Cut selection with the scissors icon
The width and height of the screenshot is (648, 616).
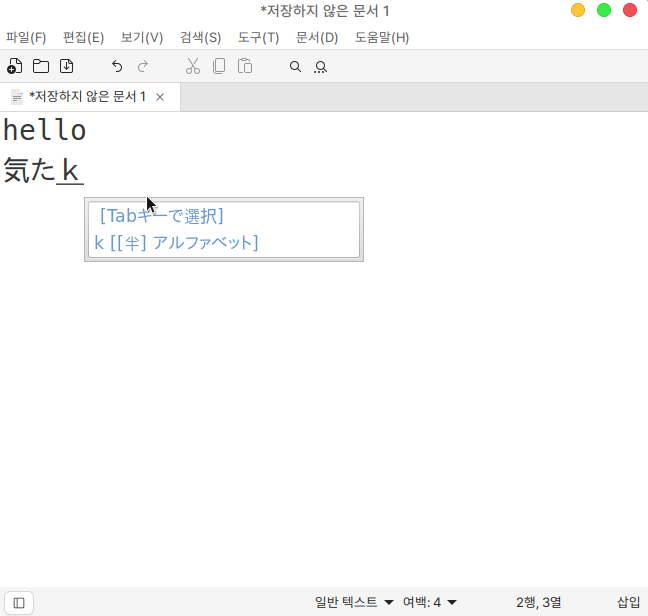[x=193, y=67]
